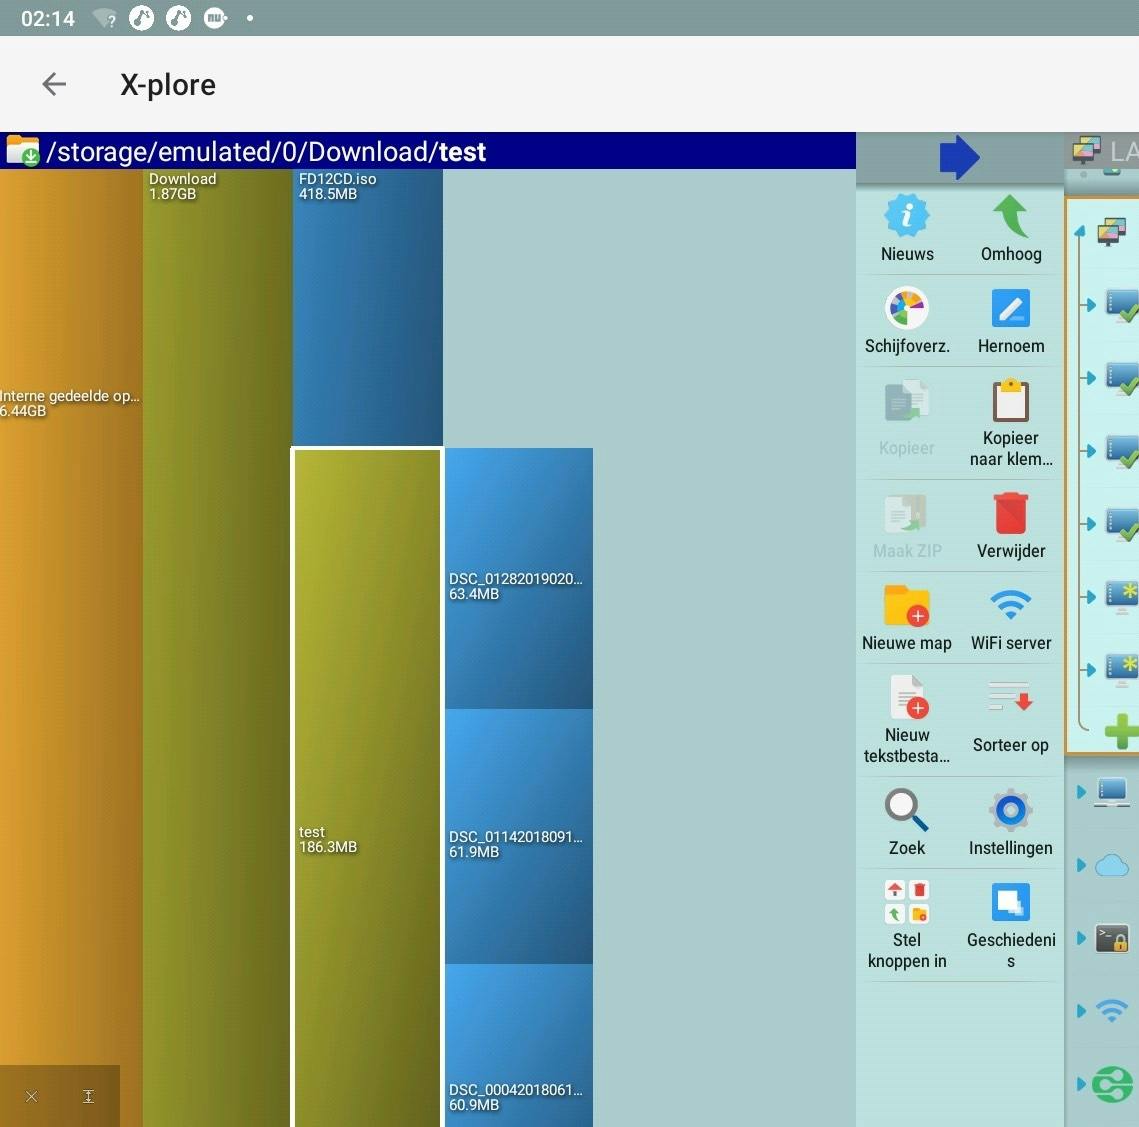Viewport: 1139px width, 1127px height.
Task: Open Schijfoverz. disk map tool
Action: click(x=907, y=320)
